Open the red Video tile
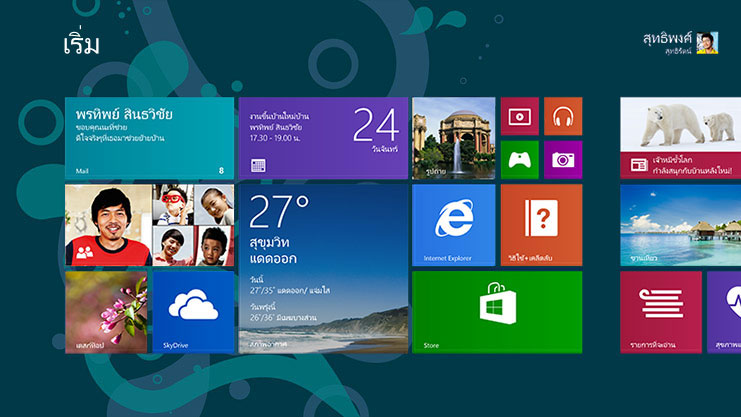741x417 pixels. tap(519, 116)
